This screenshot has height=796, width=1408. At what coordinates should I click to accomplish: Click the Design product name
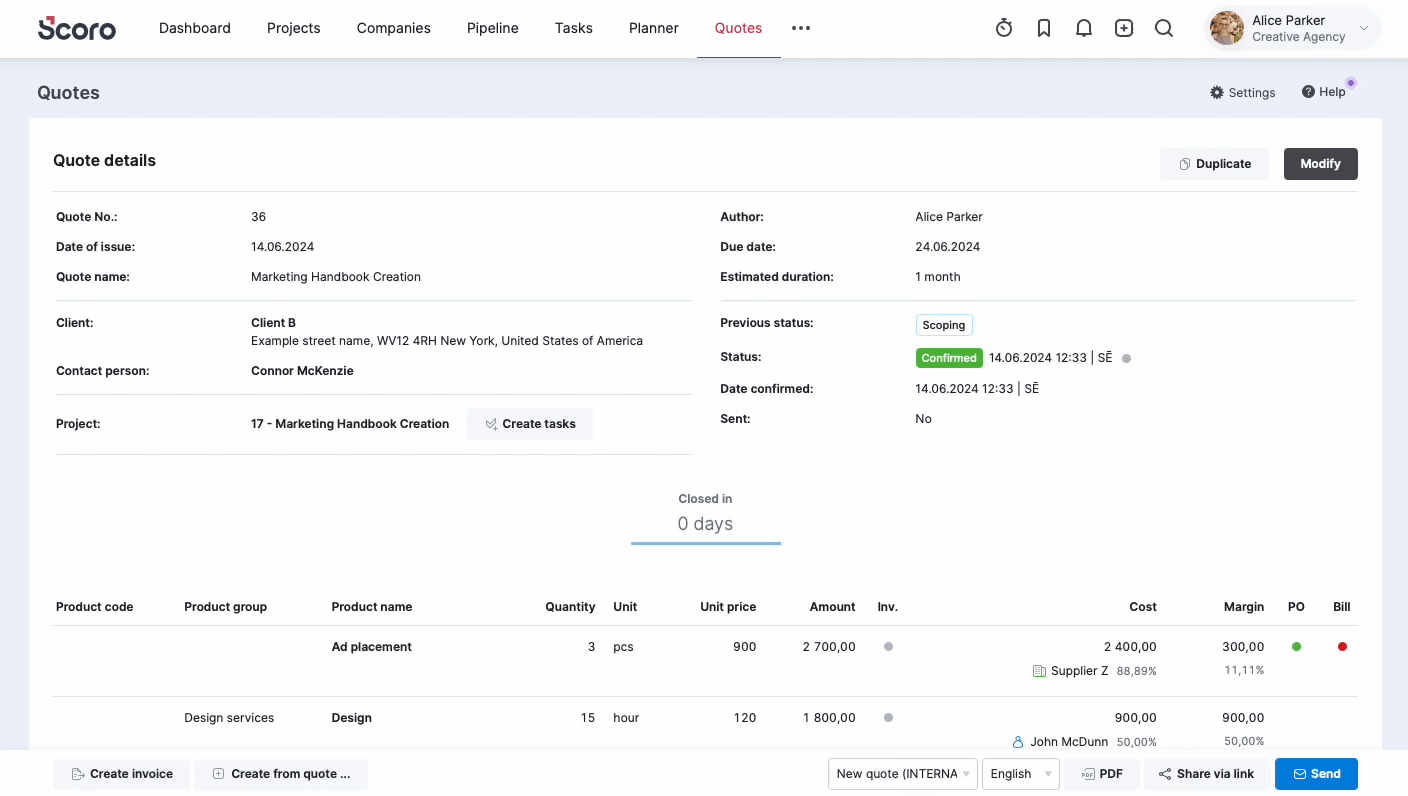(352, 718)
